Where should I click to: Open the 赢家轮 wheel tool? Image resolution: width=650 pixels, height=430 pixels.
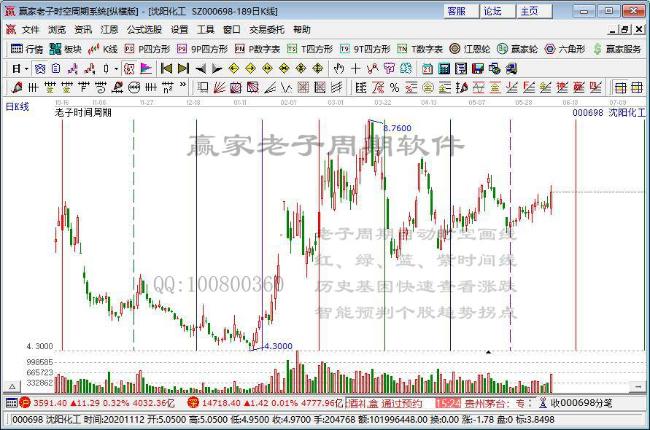[517, 49]
